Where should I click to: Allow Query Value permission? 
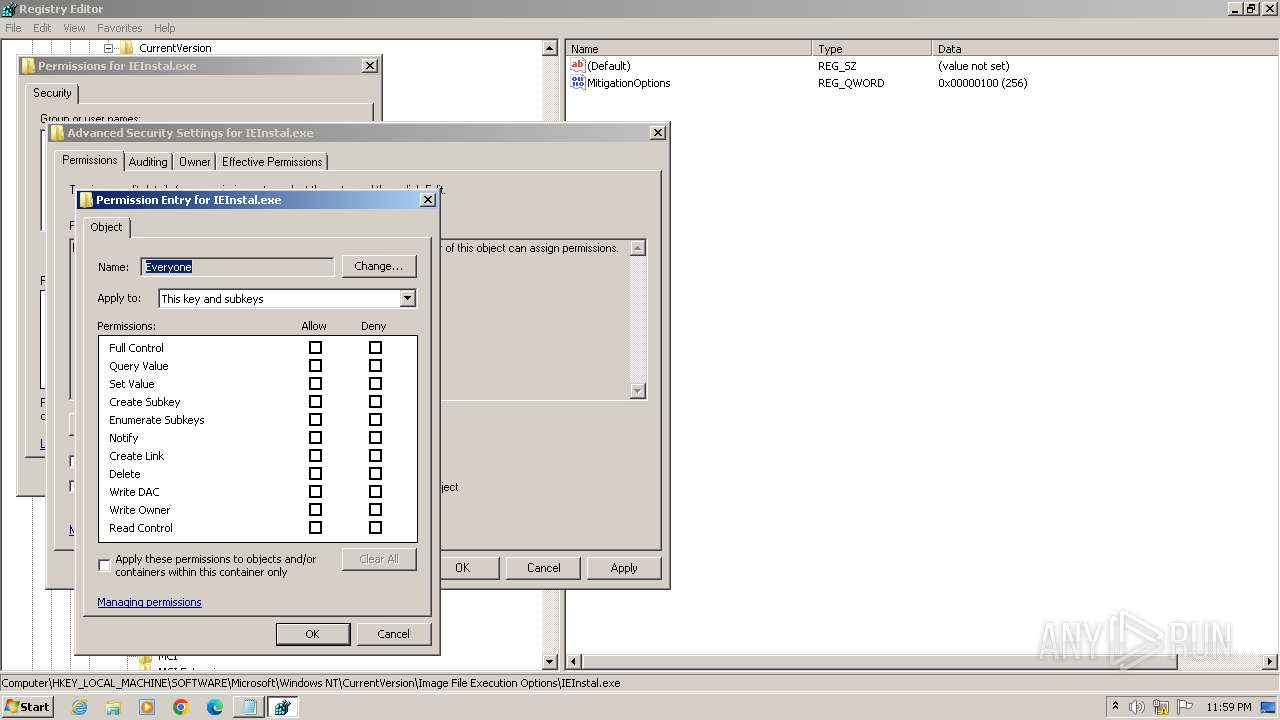coord(315,366)
